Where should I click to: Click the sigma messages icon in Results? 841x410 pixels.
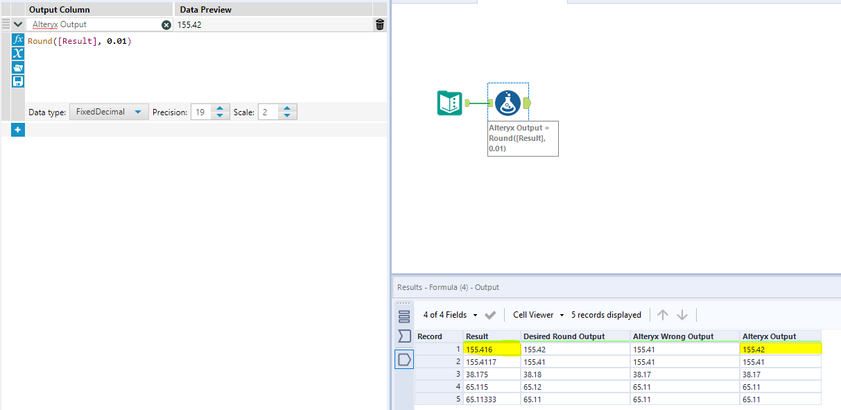tap(404, 336)
